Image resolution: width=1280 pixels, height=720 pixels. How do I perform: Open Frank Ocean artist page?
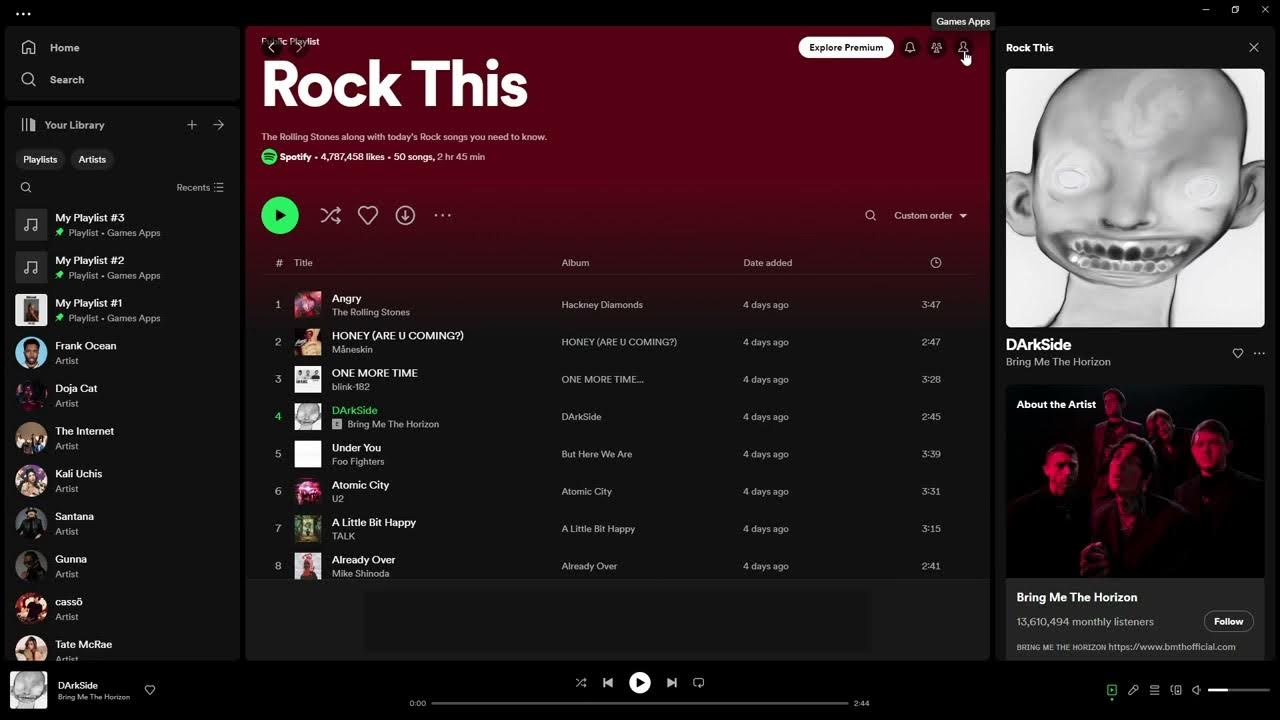coord(122,353)
